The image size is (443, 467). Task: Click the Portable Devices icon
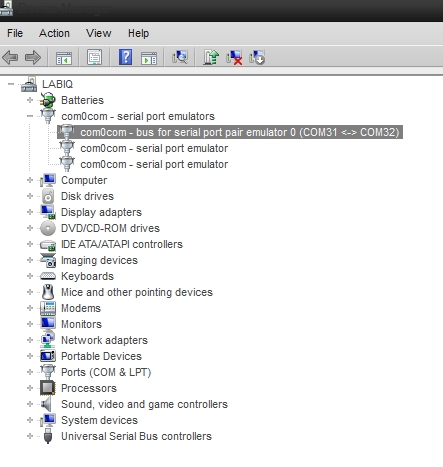click(48, 356)
